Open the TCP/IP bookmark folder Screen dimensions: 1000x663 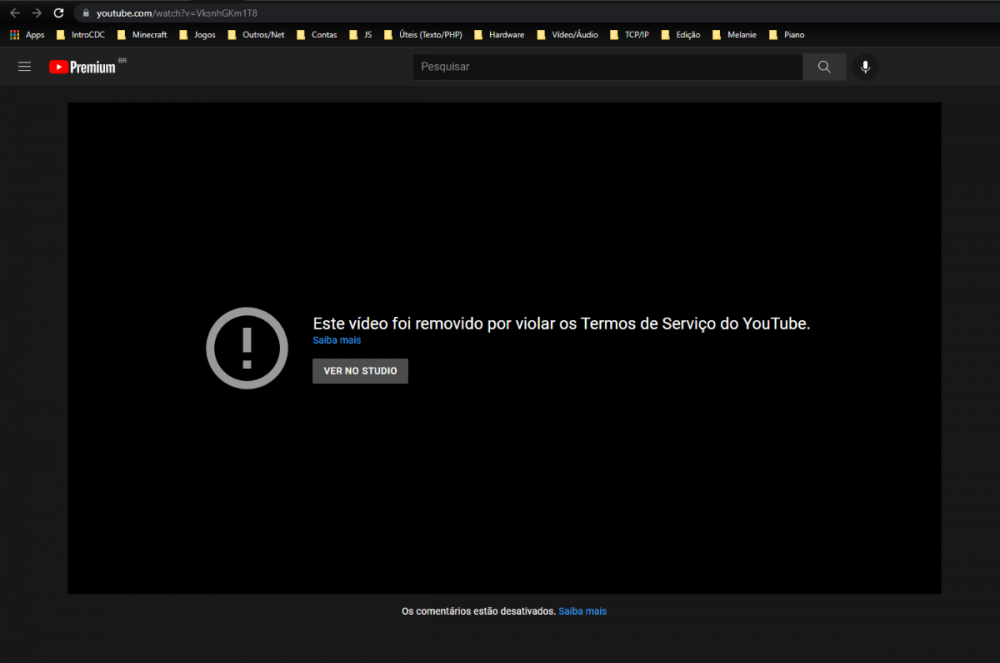(629, 34)
